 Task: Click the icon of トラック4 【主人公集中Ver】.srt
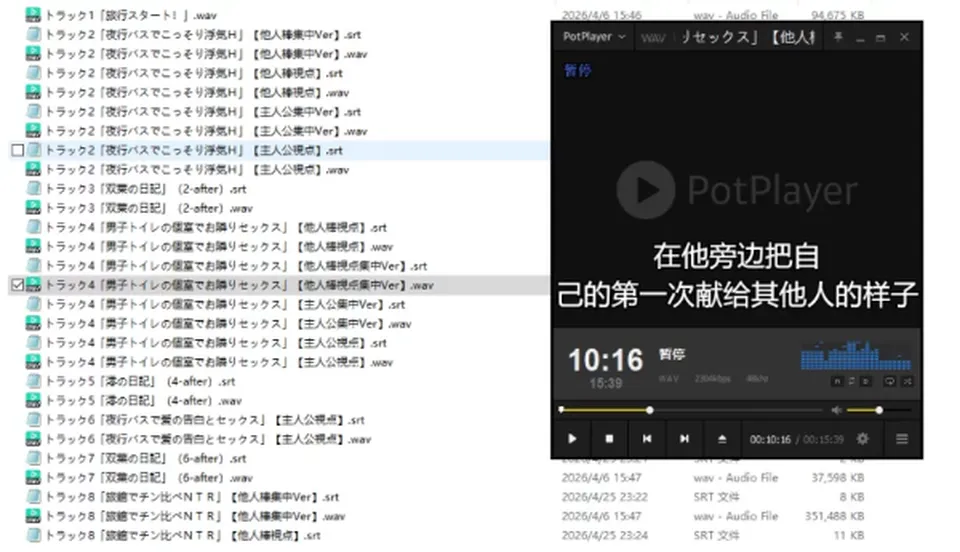coord(33,305)
